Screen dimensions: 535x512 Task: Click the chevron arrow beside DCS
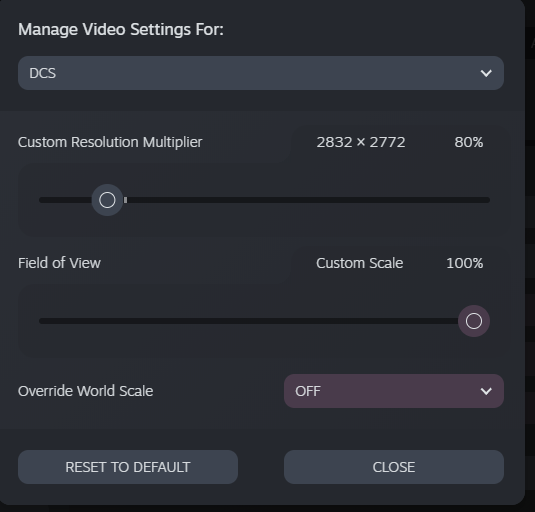pos(486,73)
